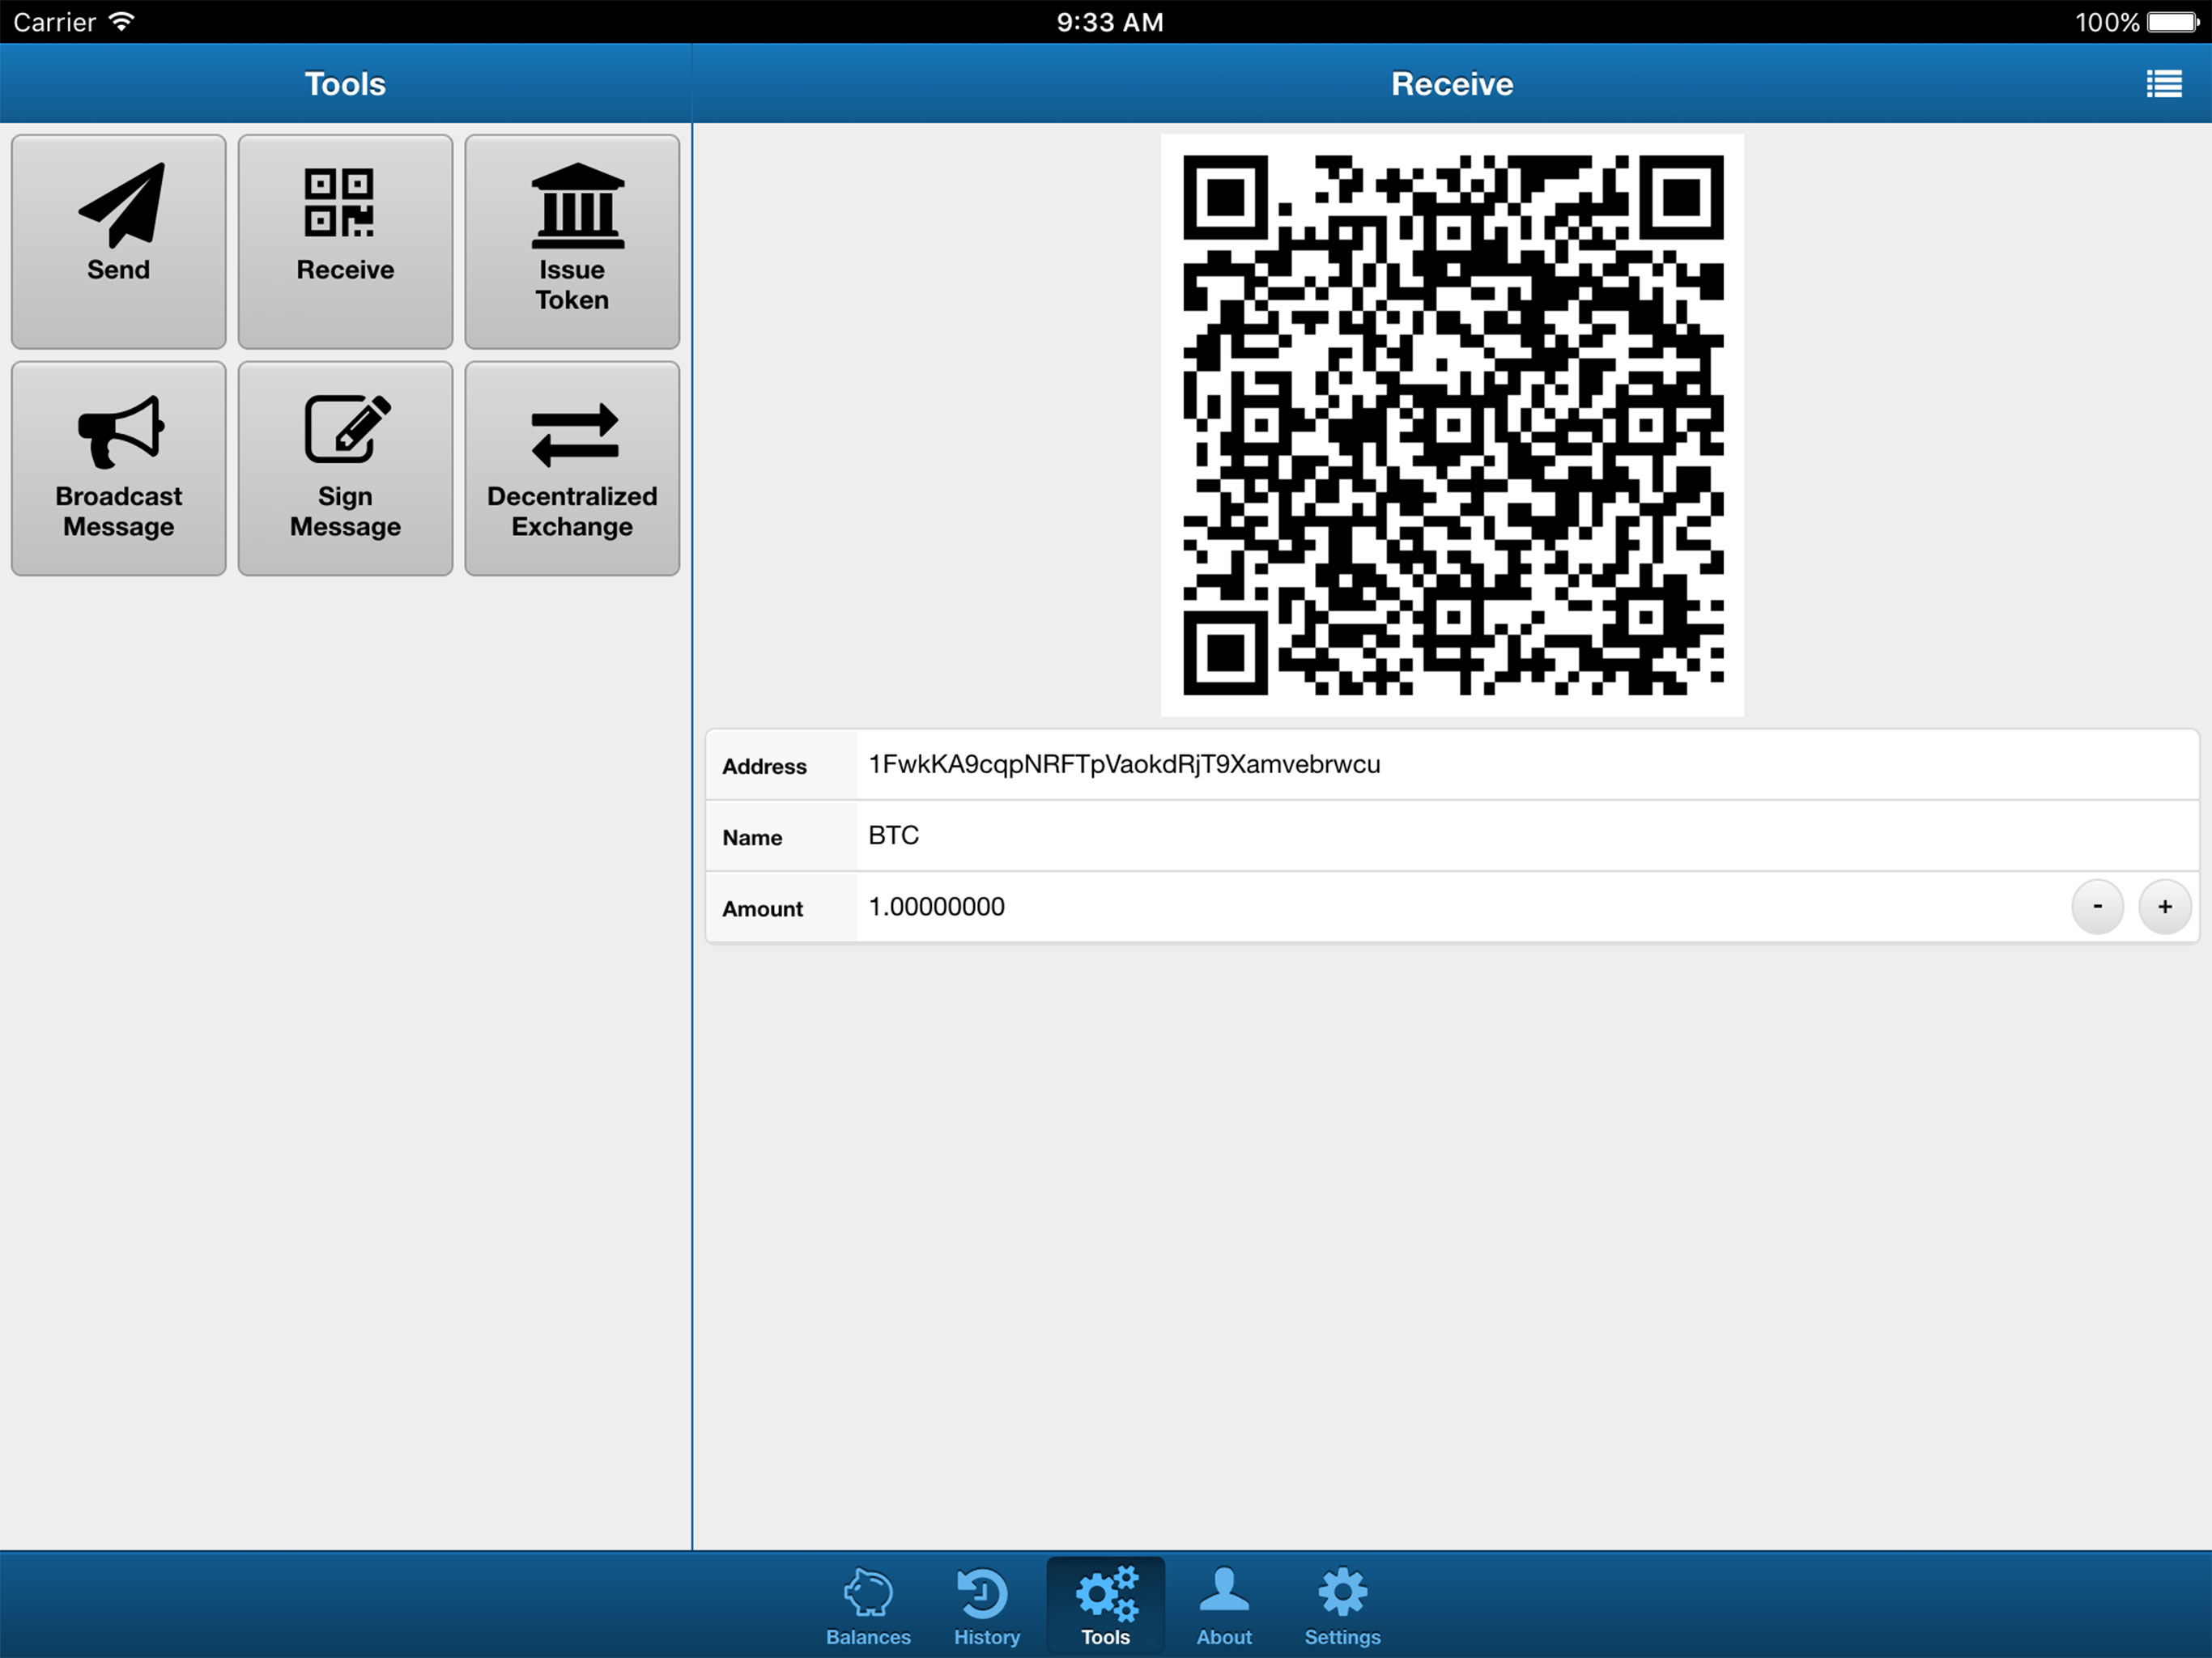Click the Tools panel title

pyautogui.click(x=345, y=84)
